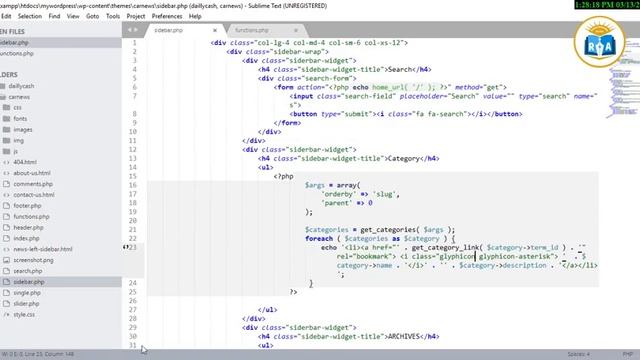Open footer.php in the sidebar
Image resolution: width=640 pixels, height=360 pixels.
[27, 206]
